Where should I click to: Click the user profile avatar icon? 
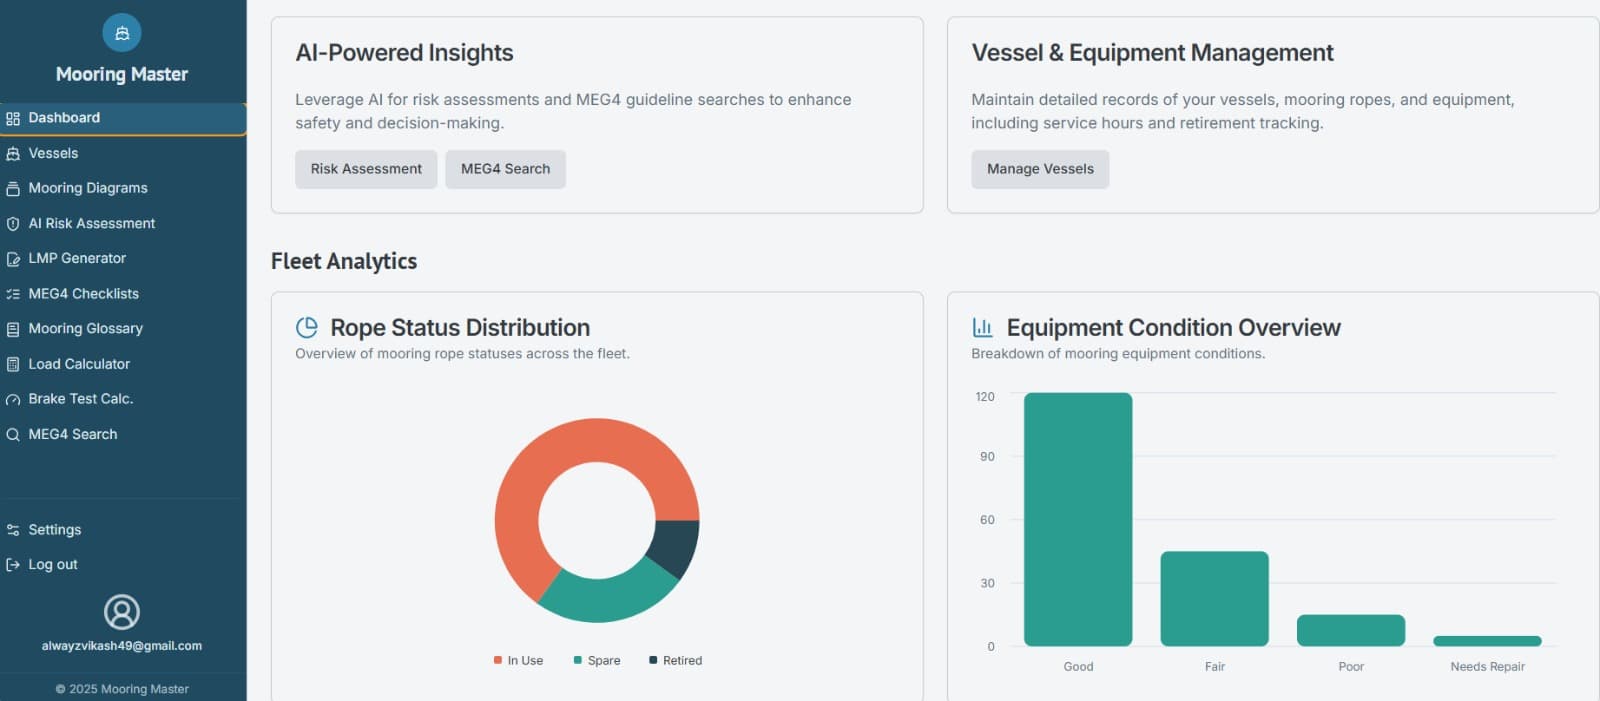coord(122,612)
